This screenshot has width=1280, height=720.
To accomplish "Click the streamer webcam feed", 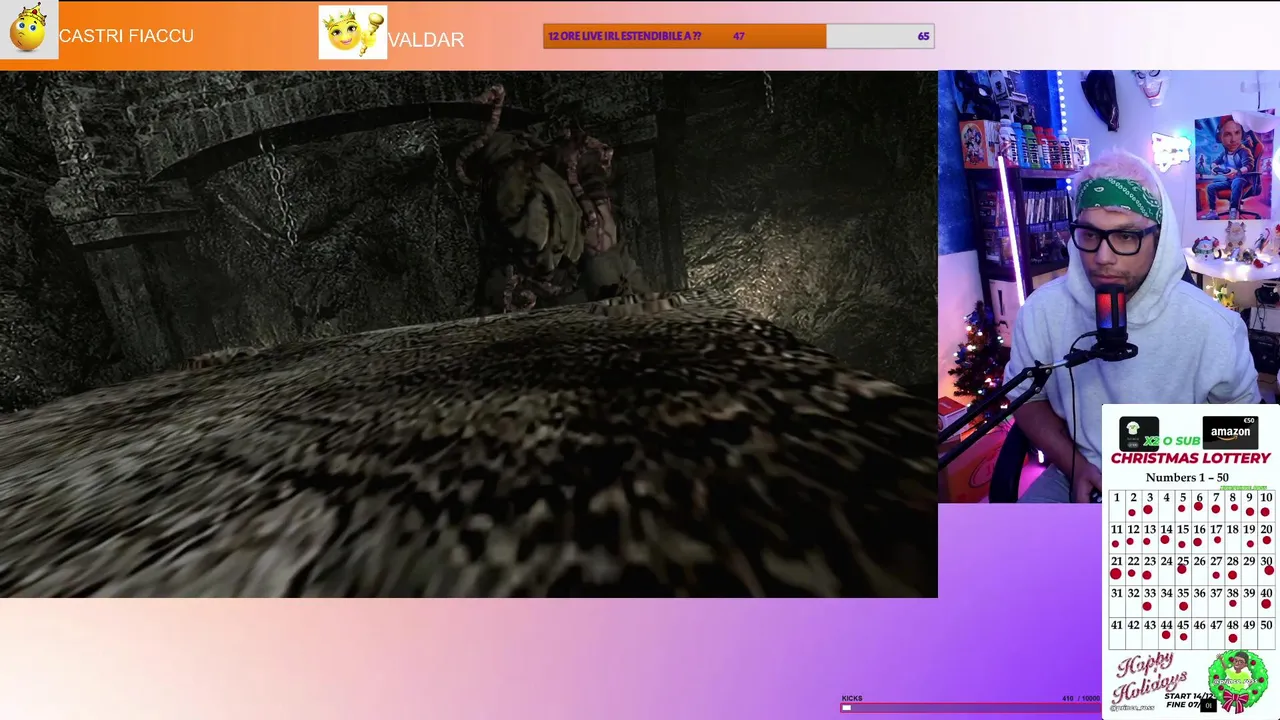I will [1109, 286].
